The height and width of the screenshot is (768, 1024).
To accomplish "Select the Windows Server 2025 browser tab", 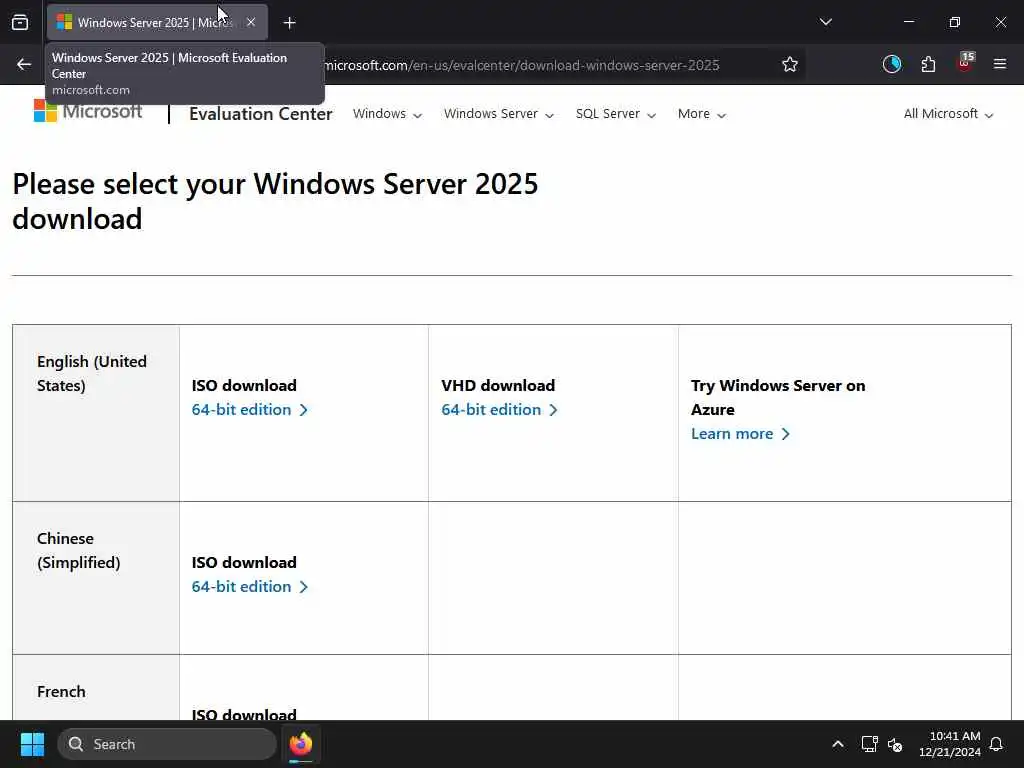I will click(157, 22).
